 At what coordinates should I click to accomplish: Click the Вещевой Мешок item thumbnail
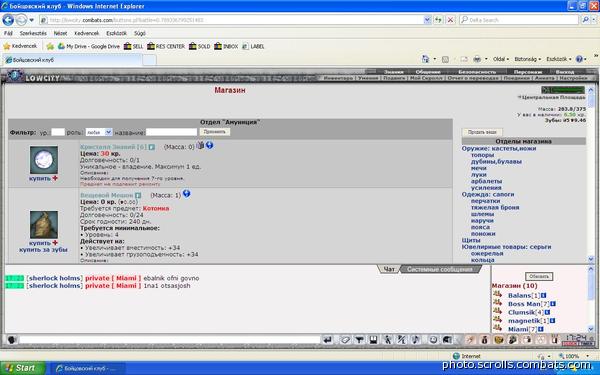click(x=44, y=225)
